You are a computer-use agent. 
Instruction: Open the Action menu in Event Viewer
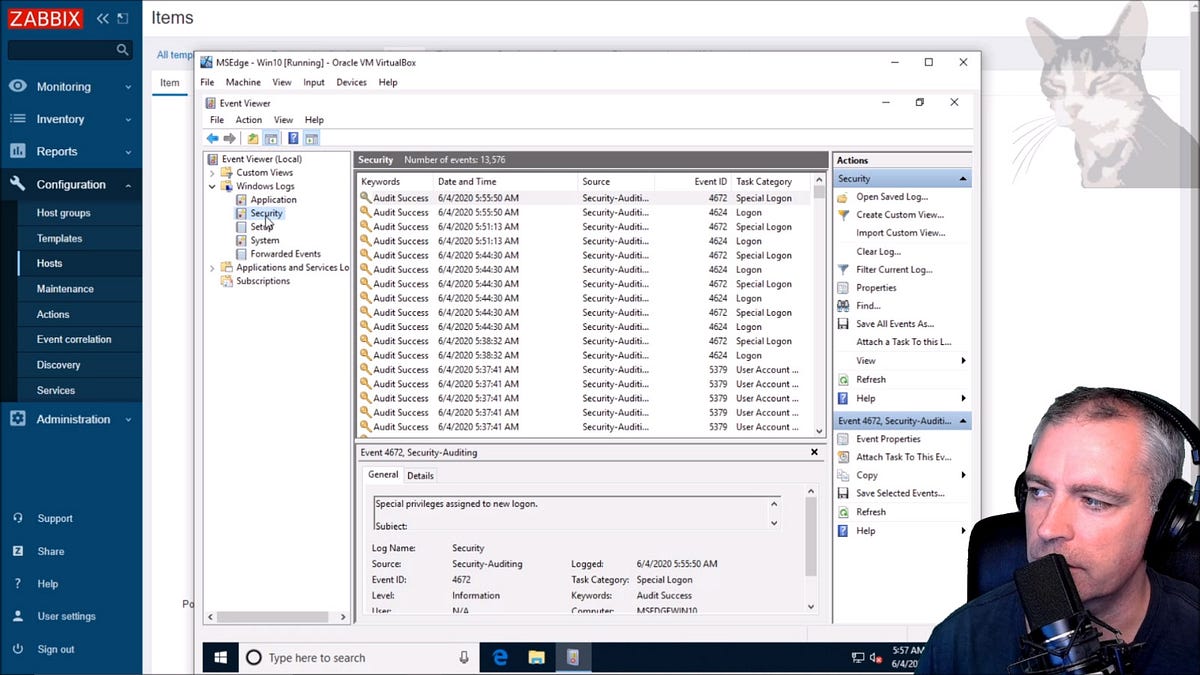(248, 119)
